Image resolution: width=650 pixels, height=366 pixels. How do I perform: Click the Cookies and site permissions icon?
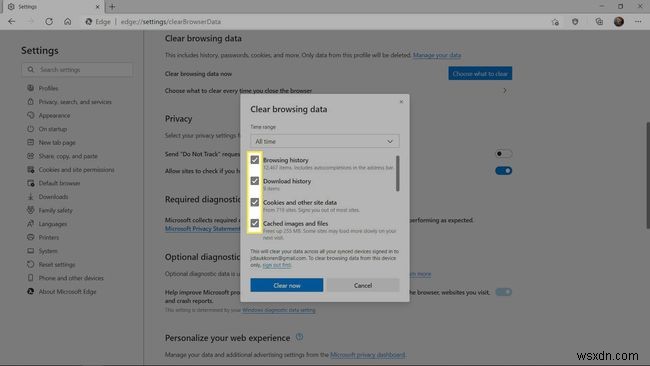click(x=30, y=170)
